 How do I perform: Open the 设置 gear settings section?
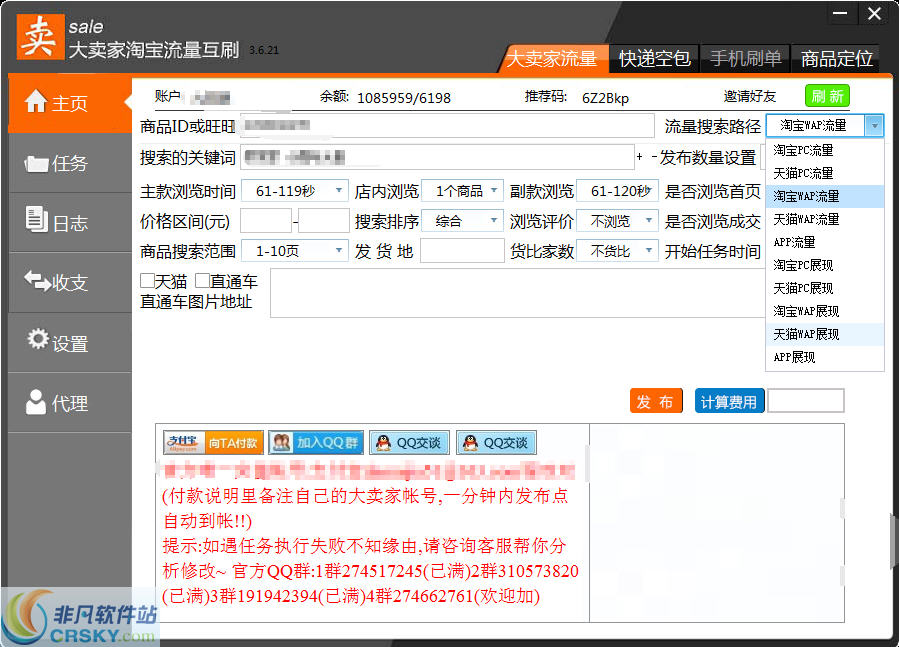[x=70, y=343]
